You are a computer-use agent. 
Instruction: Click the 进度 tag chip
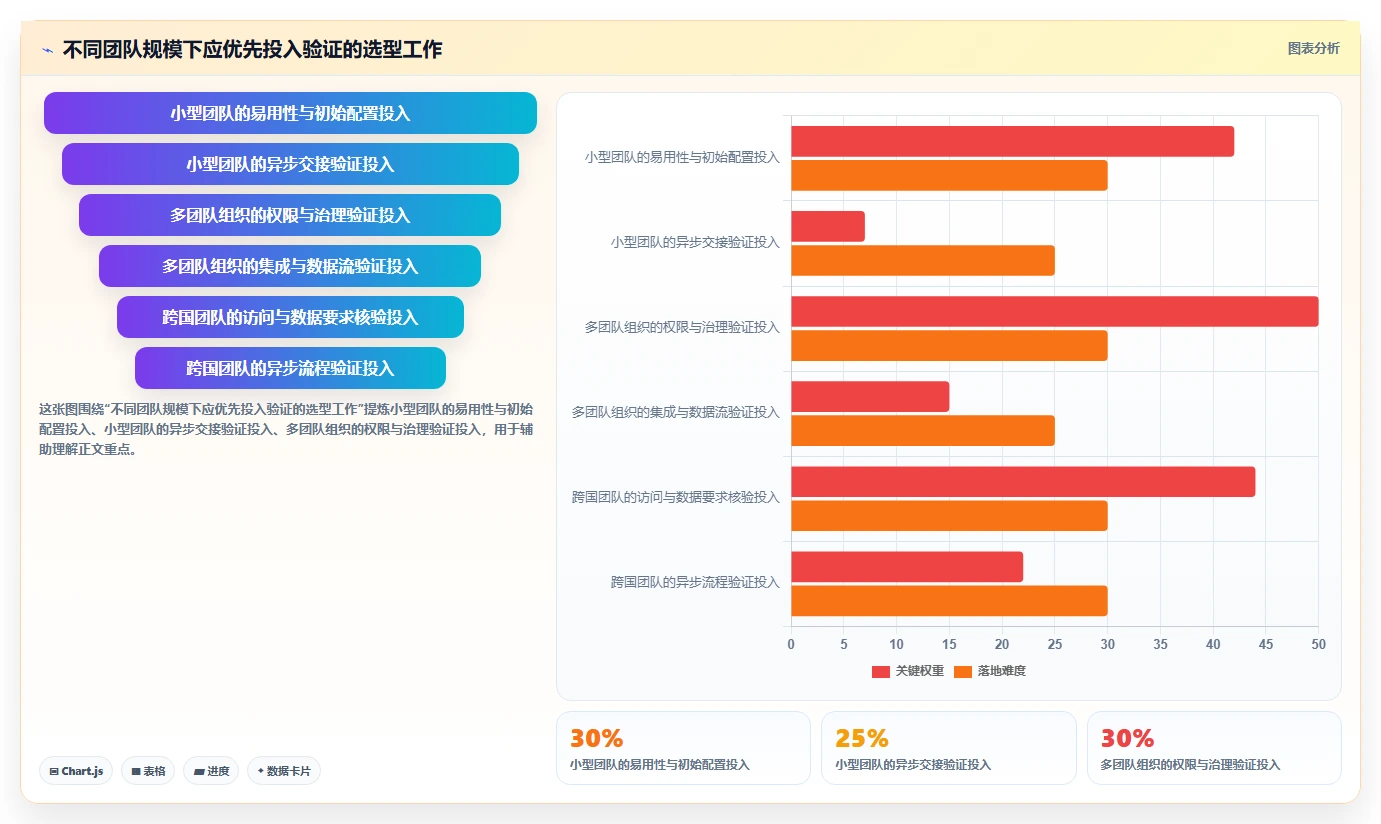tap(211, 771)
